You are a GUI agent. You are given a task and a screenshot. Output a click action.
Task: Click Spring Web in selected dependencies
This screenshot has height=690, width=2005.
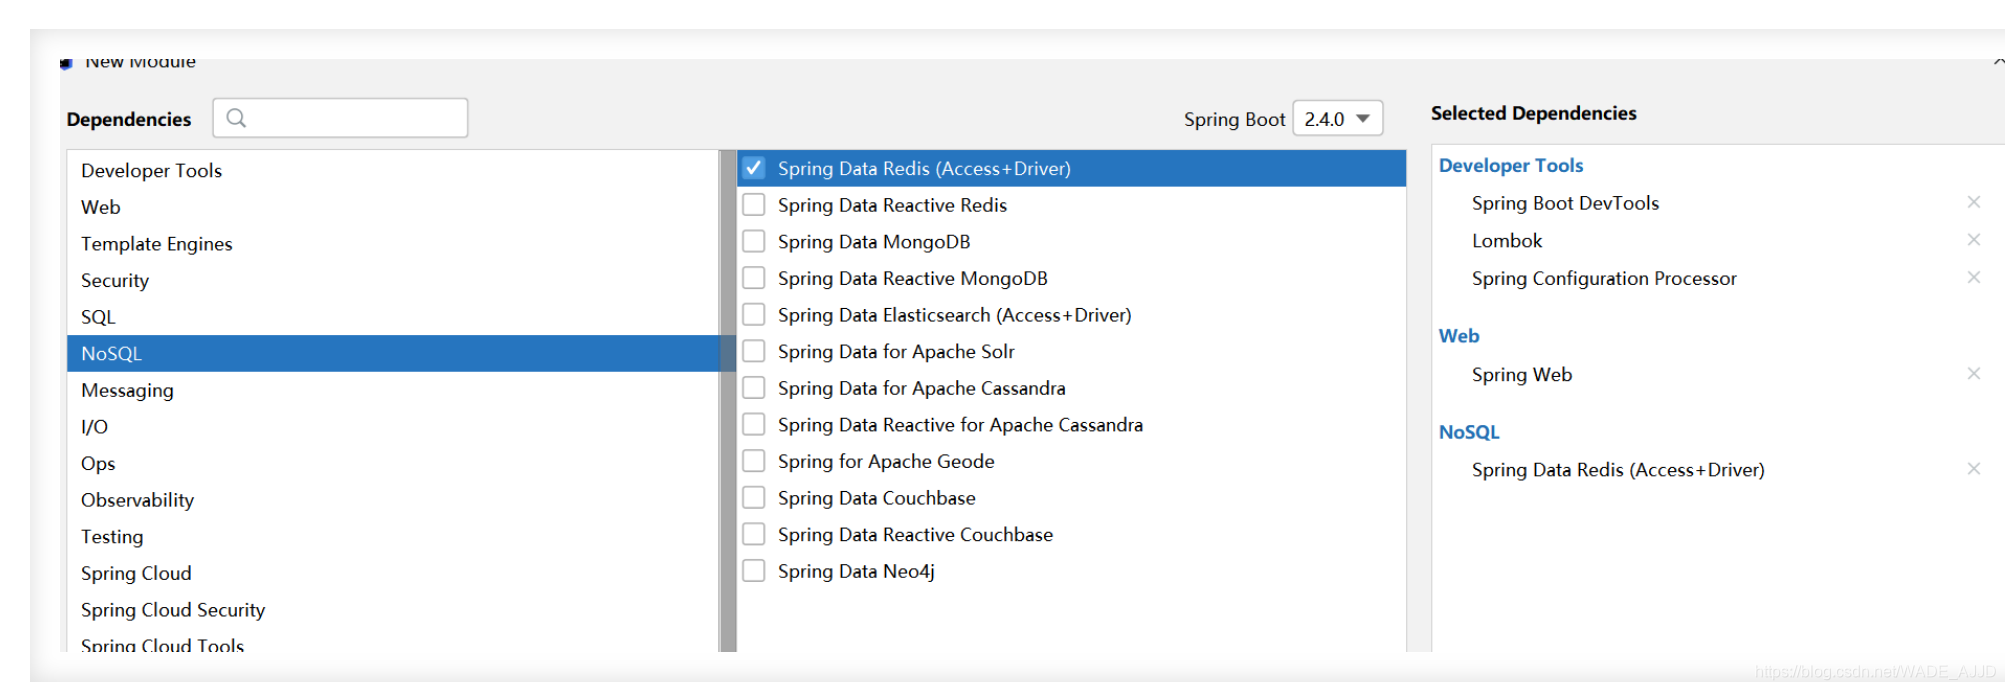coord(1522,375)
